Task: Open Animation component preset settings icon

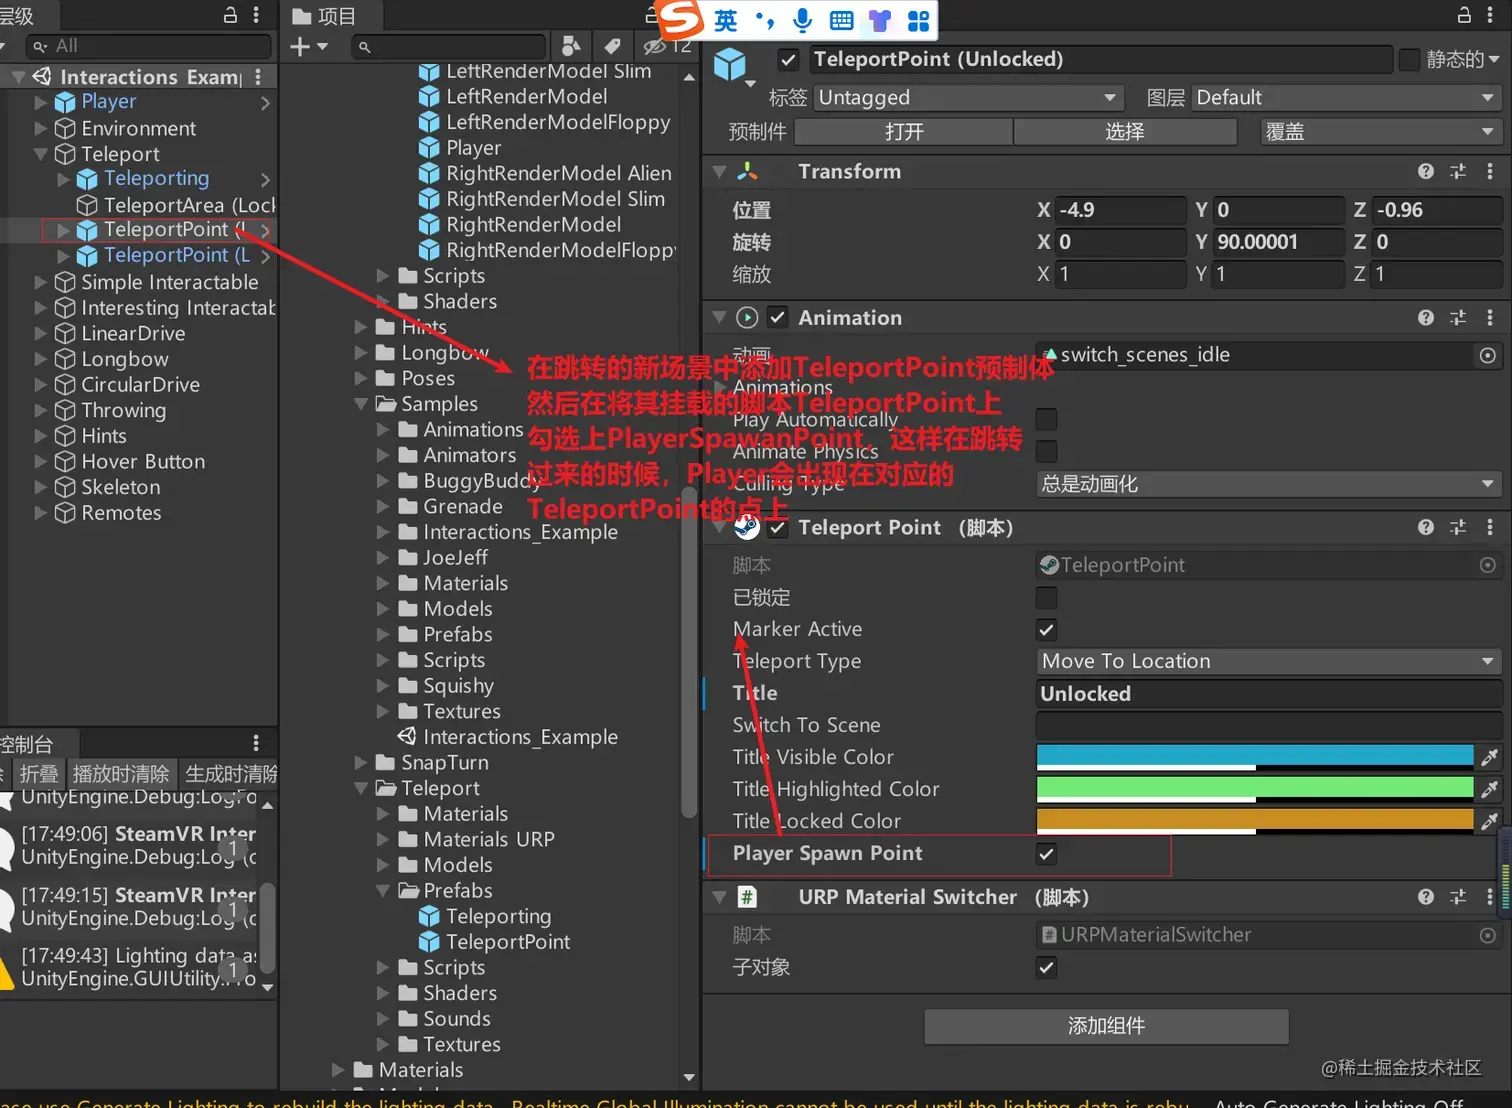Action: click(1458, 318)
